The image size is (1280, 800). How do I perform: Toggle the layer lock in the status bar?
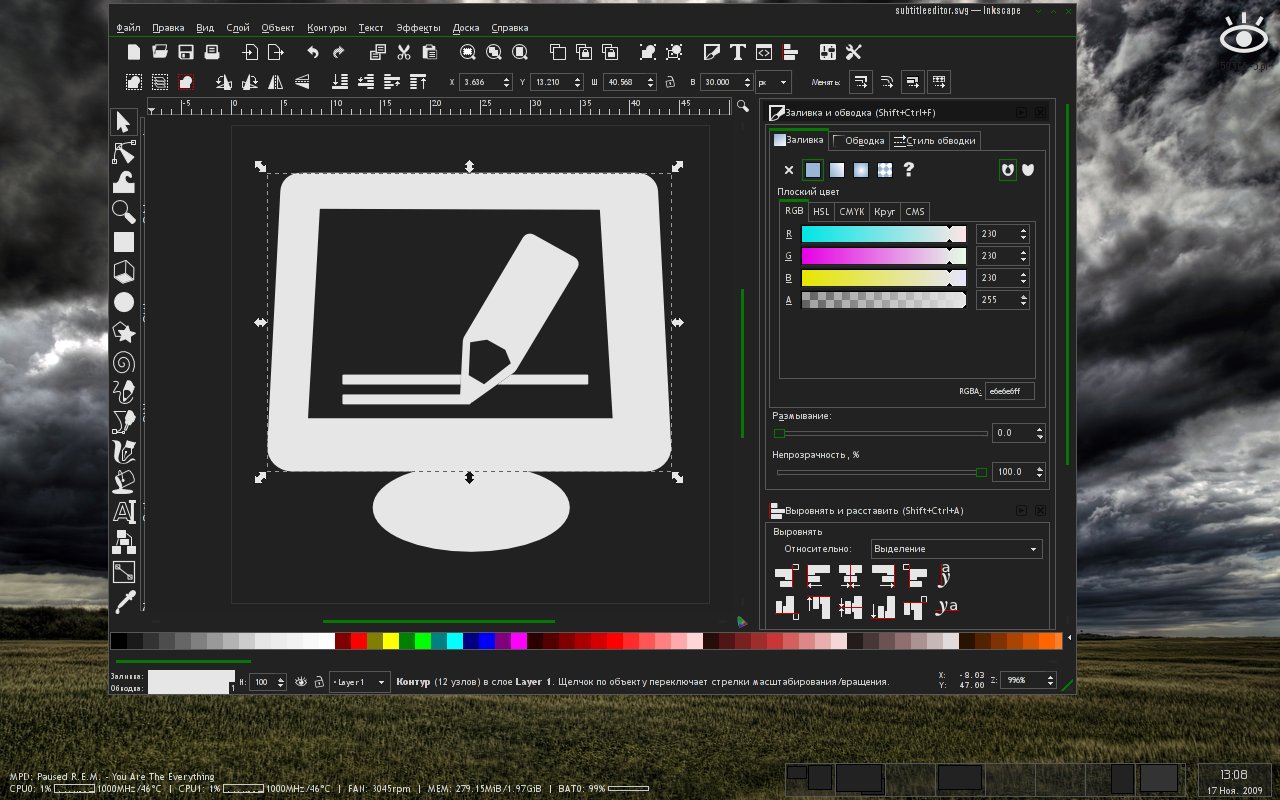[319, 680]
